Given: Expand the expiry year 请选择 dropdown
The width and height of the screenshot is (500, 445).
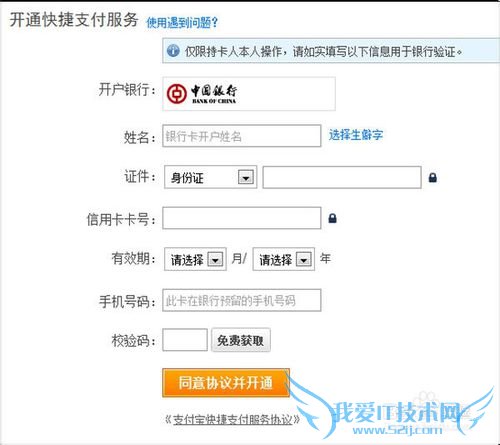Looking at the screenshot, I should [284, 259].
